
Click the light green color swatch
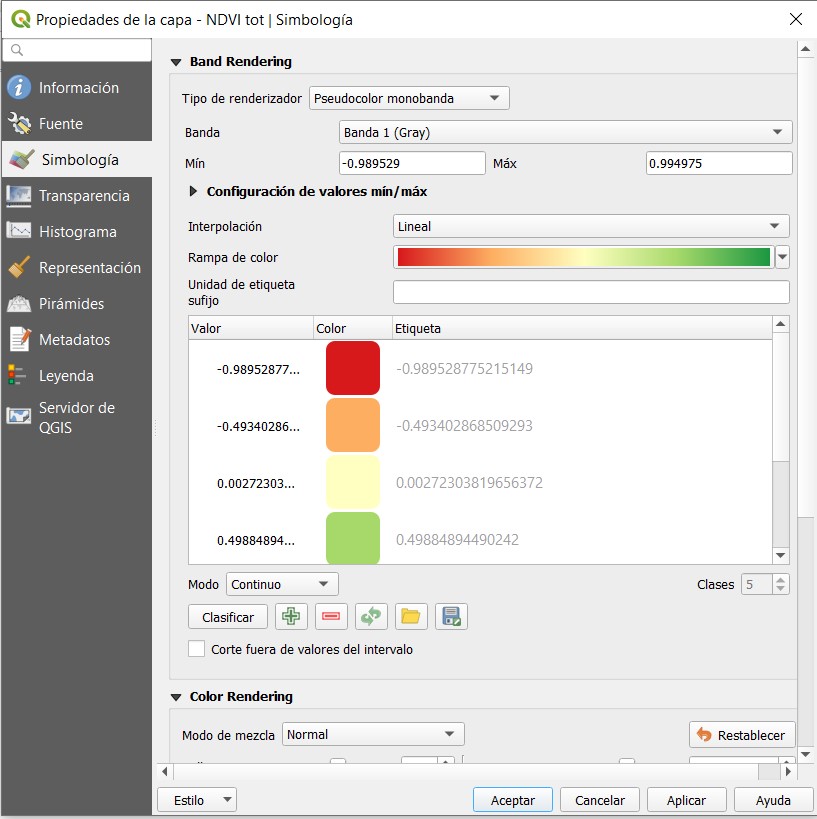[x=353, y=538]
